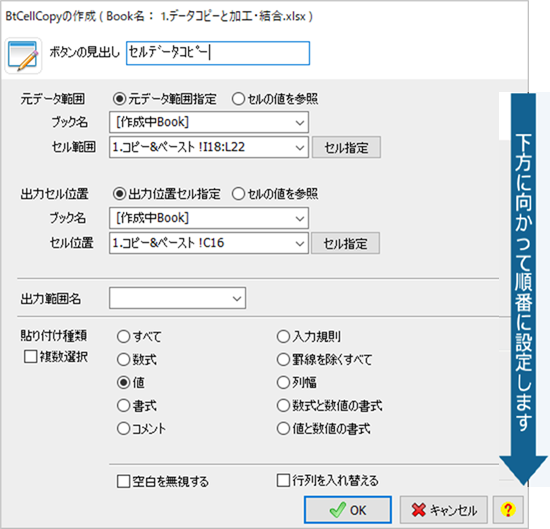Enable 行列を入れ替える checkbox
The height and width of the screenshot is (529, 550).
pyautogui.click(x=283, y=480)
